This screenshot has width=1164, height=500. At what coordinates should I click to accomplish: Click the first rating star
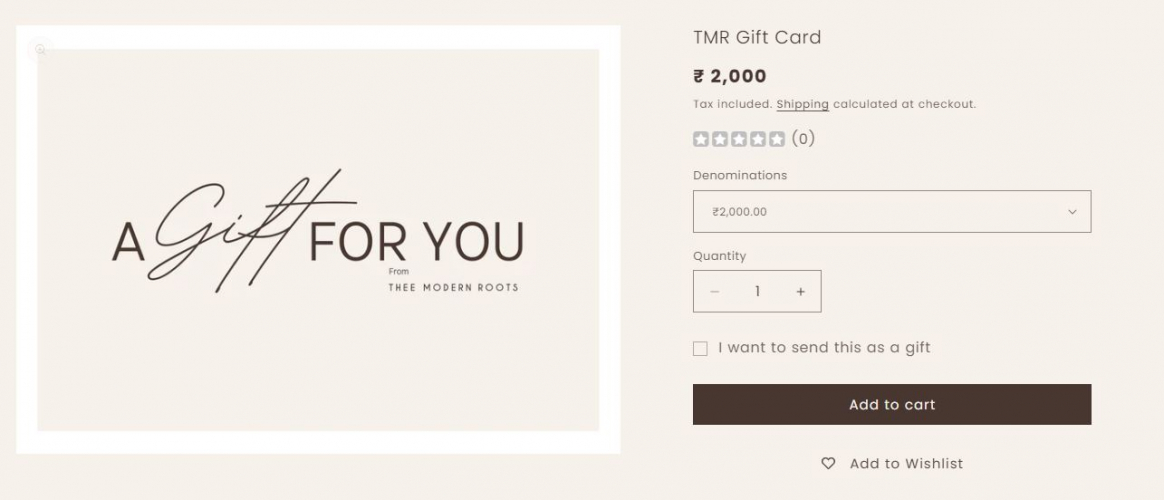point(701,139)
